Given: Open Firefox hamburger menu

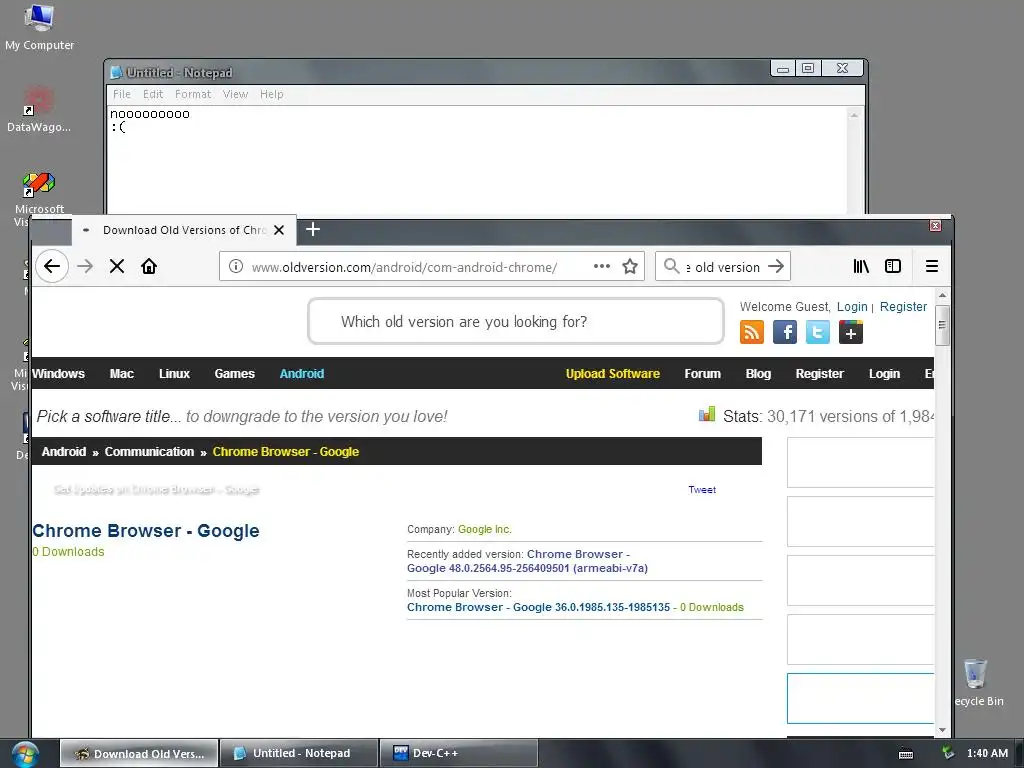Looking at the screenshot, I should (x=932, y=266).
